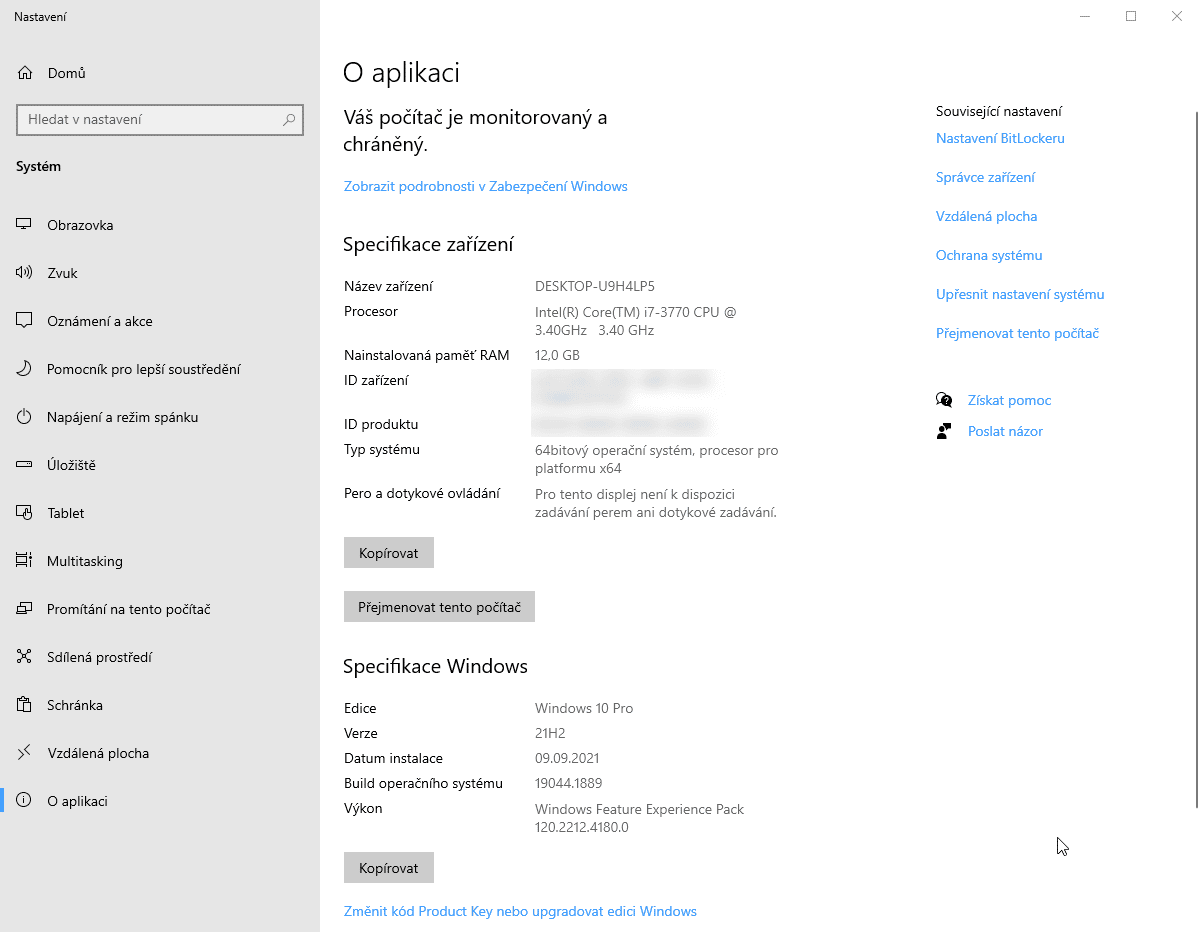Go to Vzdálená plocha sidebar item
The image size is (1200, 932).
click(x=98, y=753)
